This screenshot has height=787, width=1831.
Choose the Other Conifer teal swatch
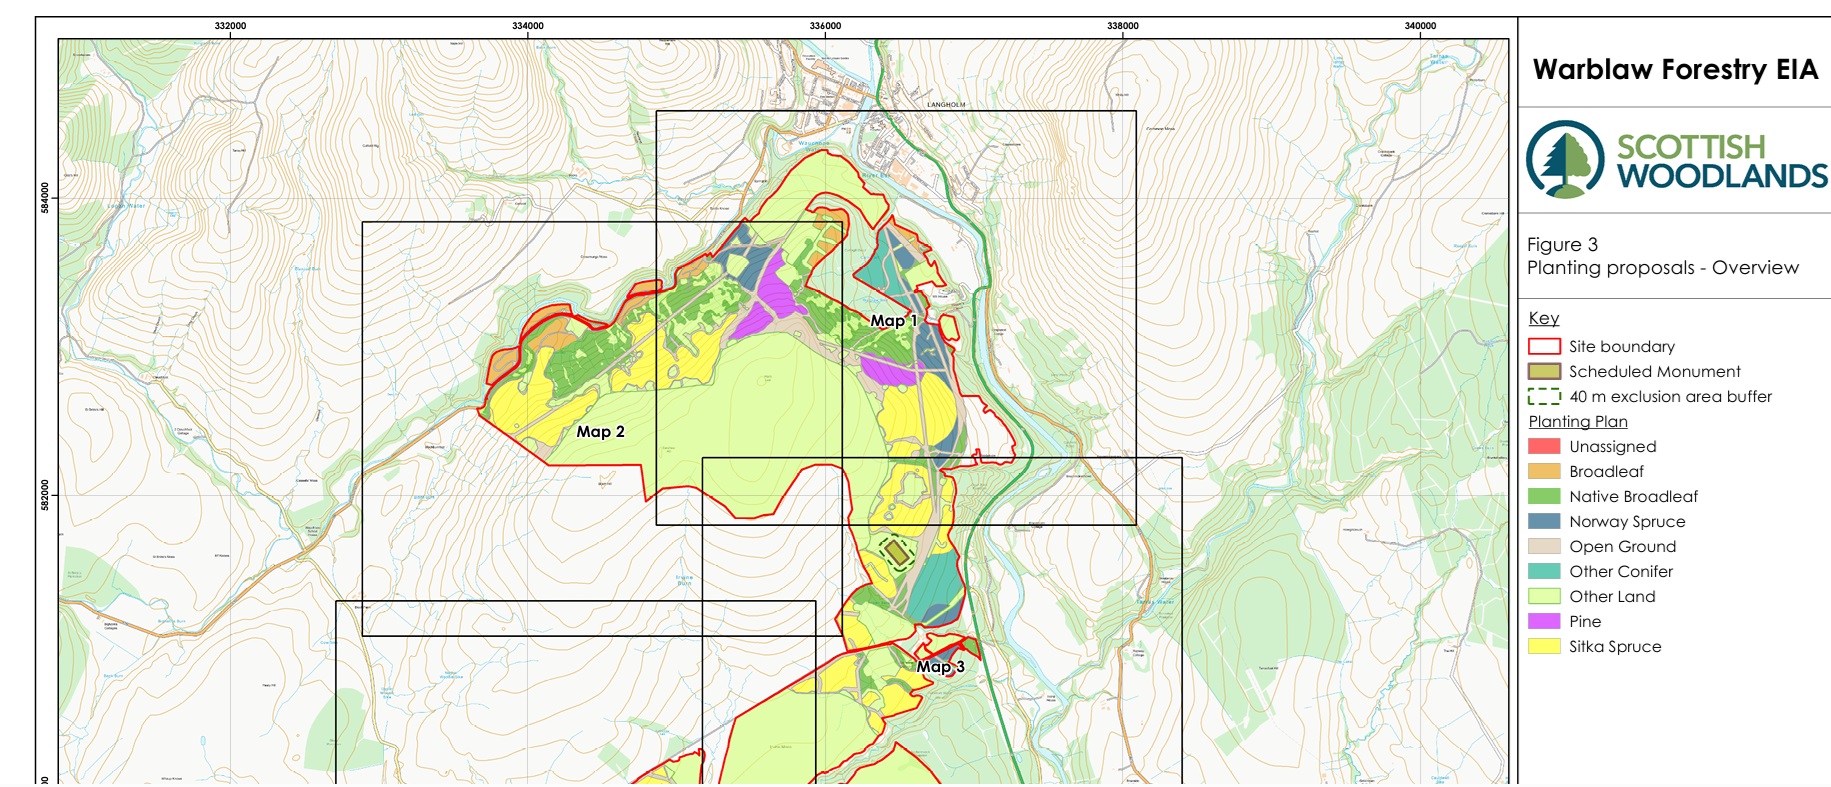1544,571
